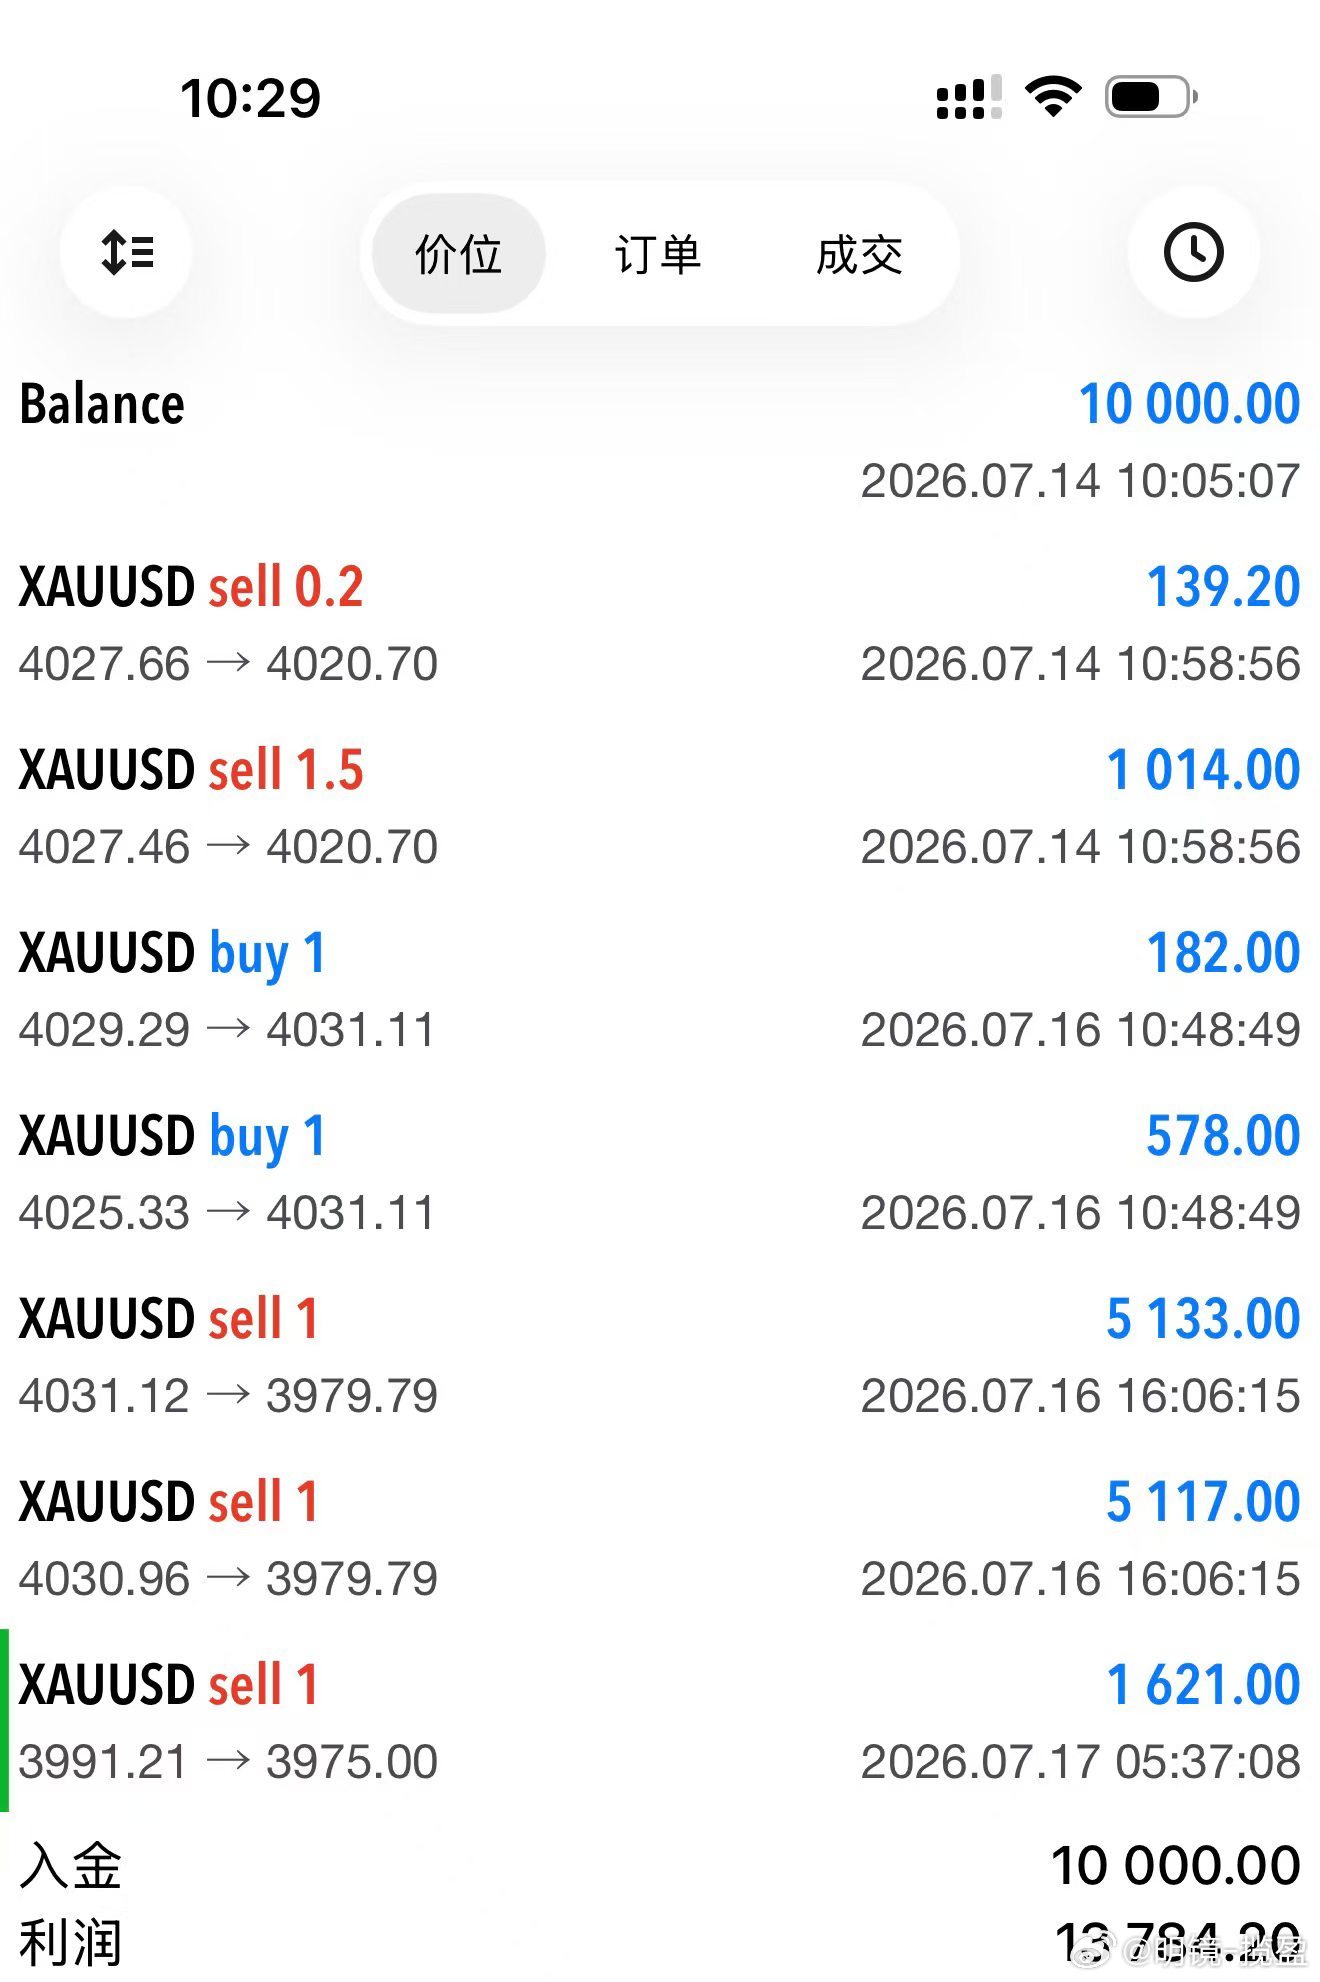
Task: Open the Balance 10 000.00 entry
Action: point(660,441)
